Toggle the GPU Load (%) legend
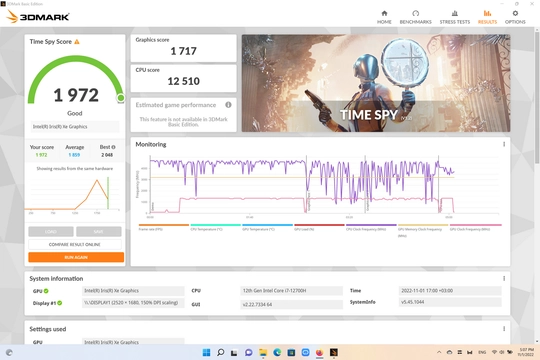Viewport: 540px width, 360px height. coord(319,227)
